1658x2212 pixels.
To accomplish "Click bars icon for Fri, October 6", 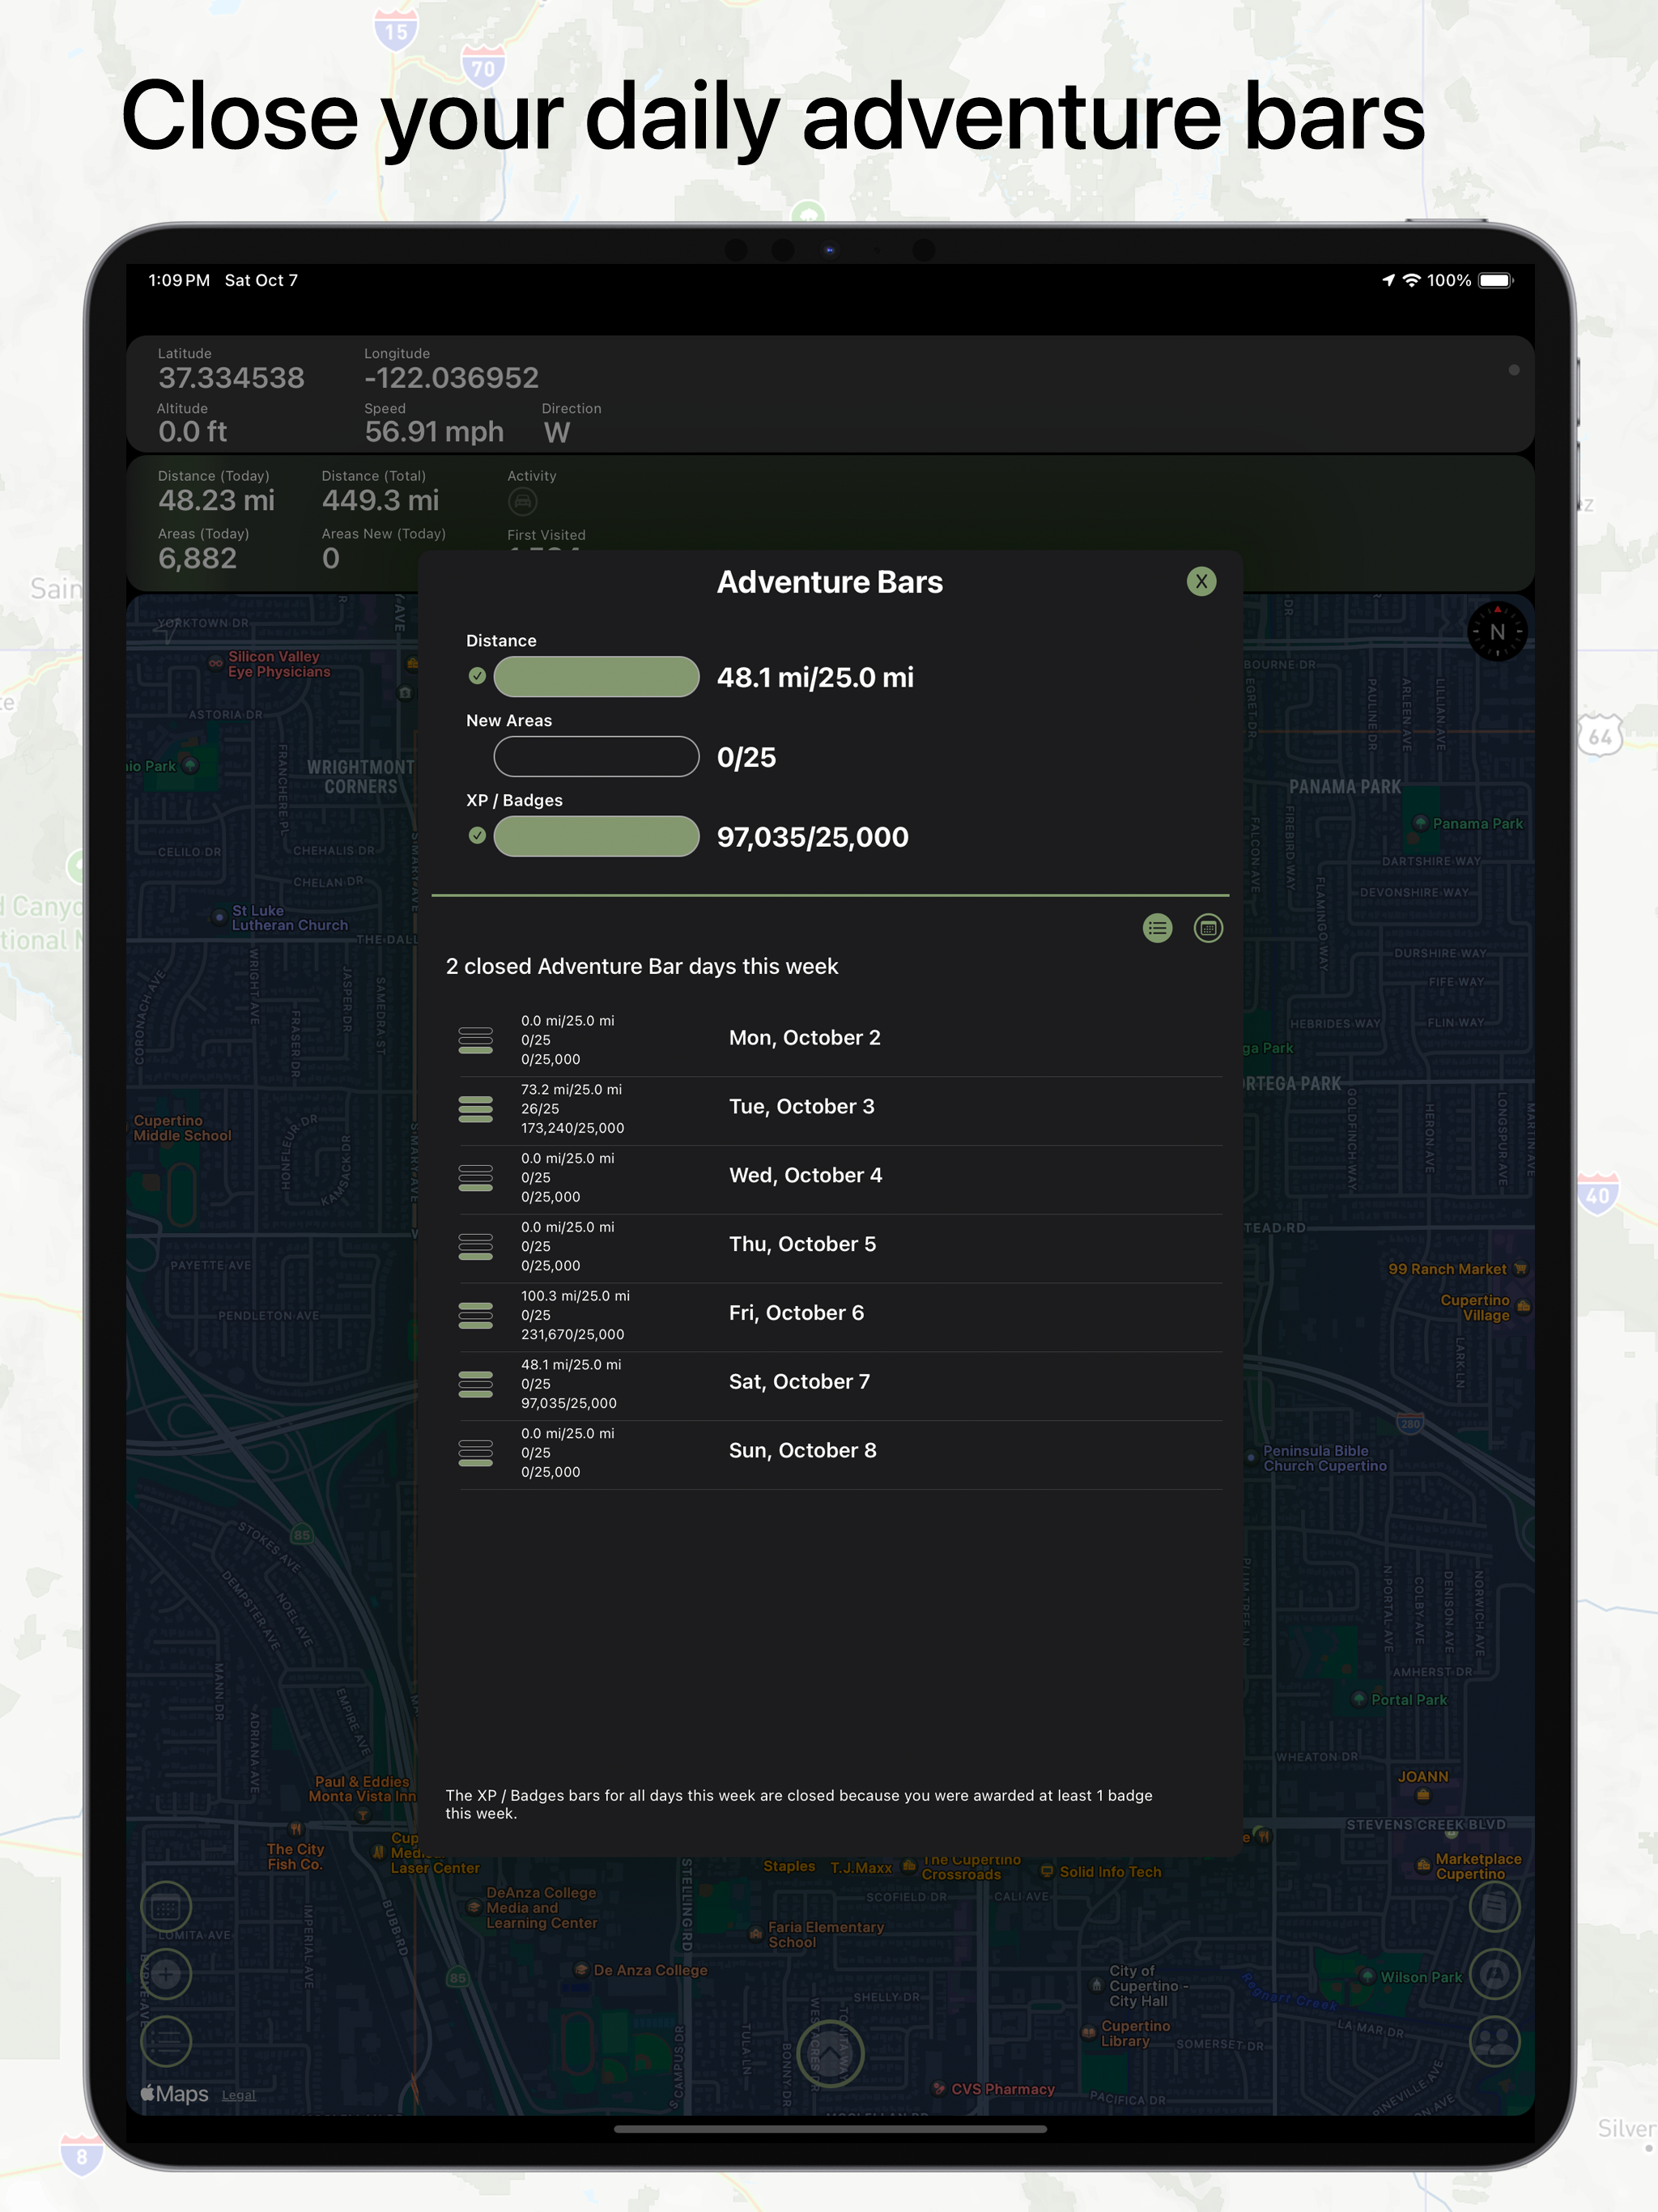I will pyautogui.click(x=475, y=1316).
